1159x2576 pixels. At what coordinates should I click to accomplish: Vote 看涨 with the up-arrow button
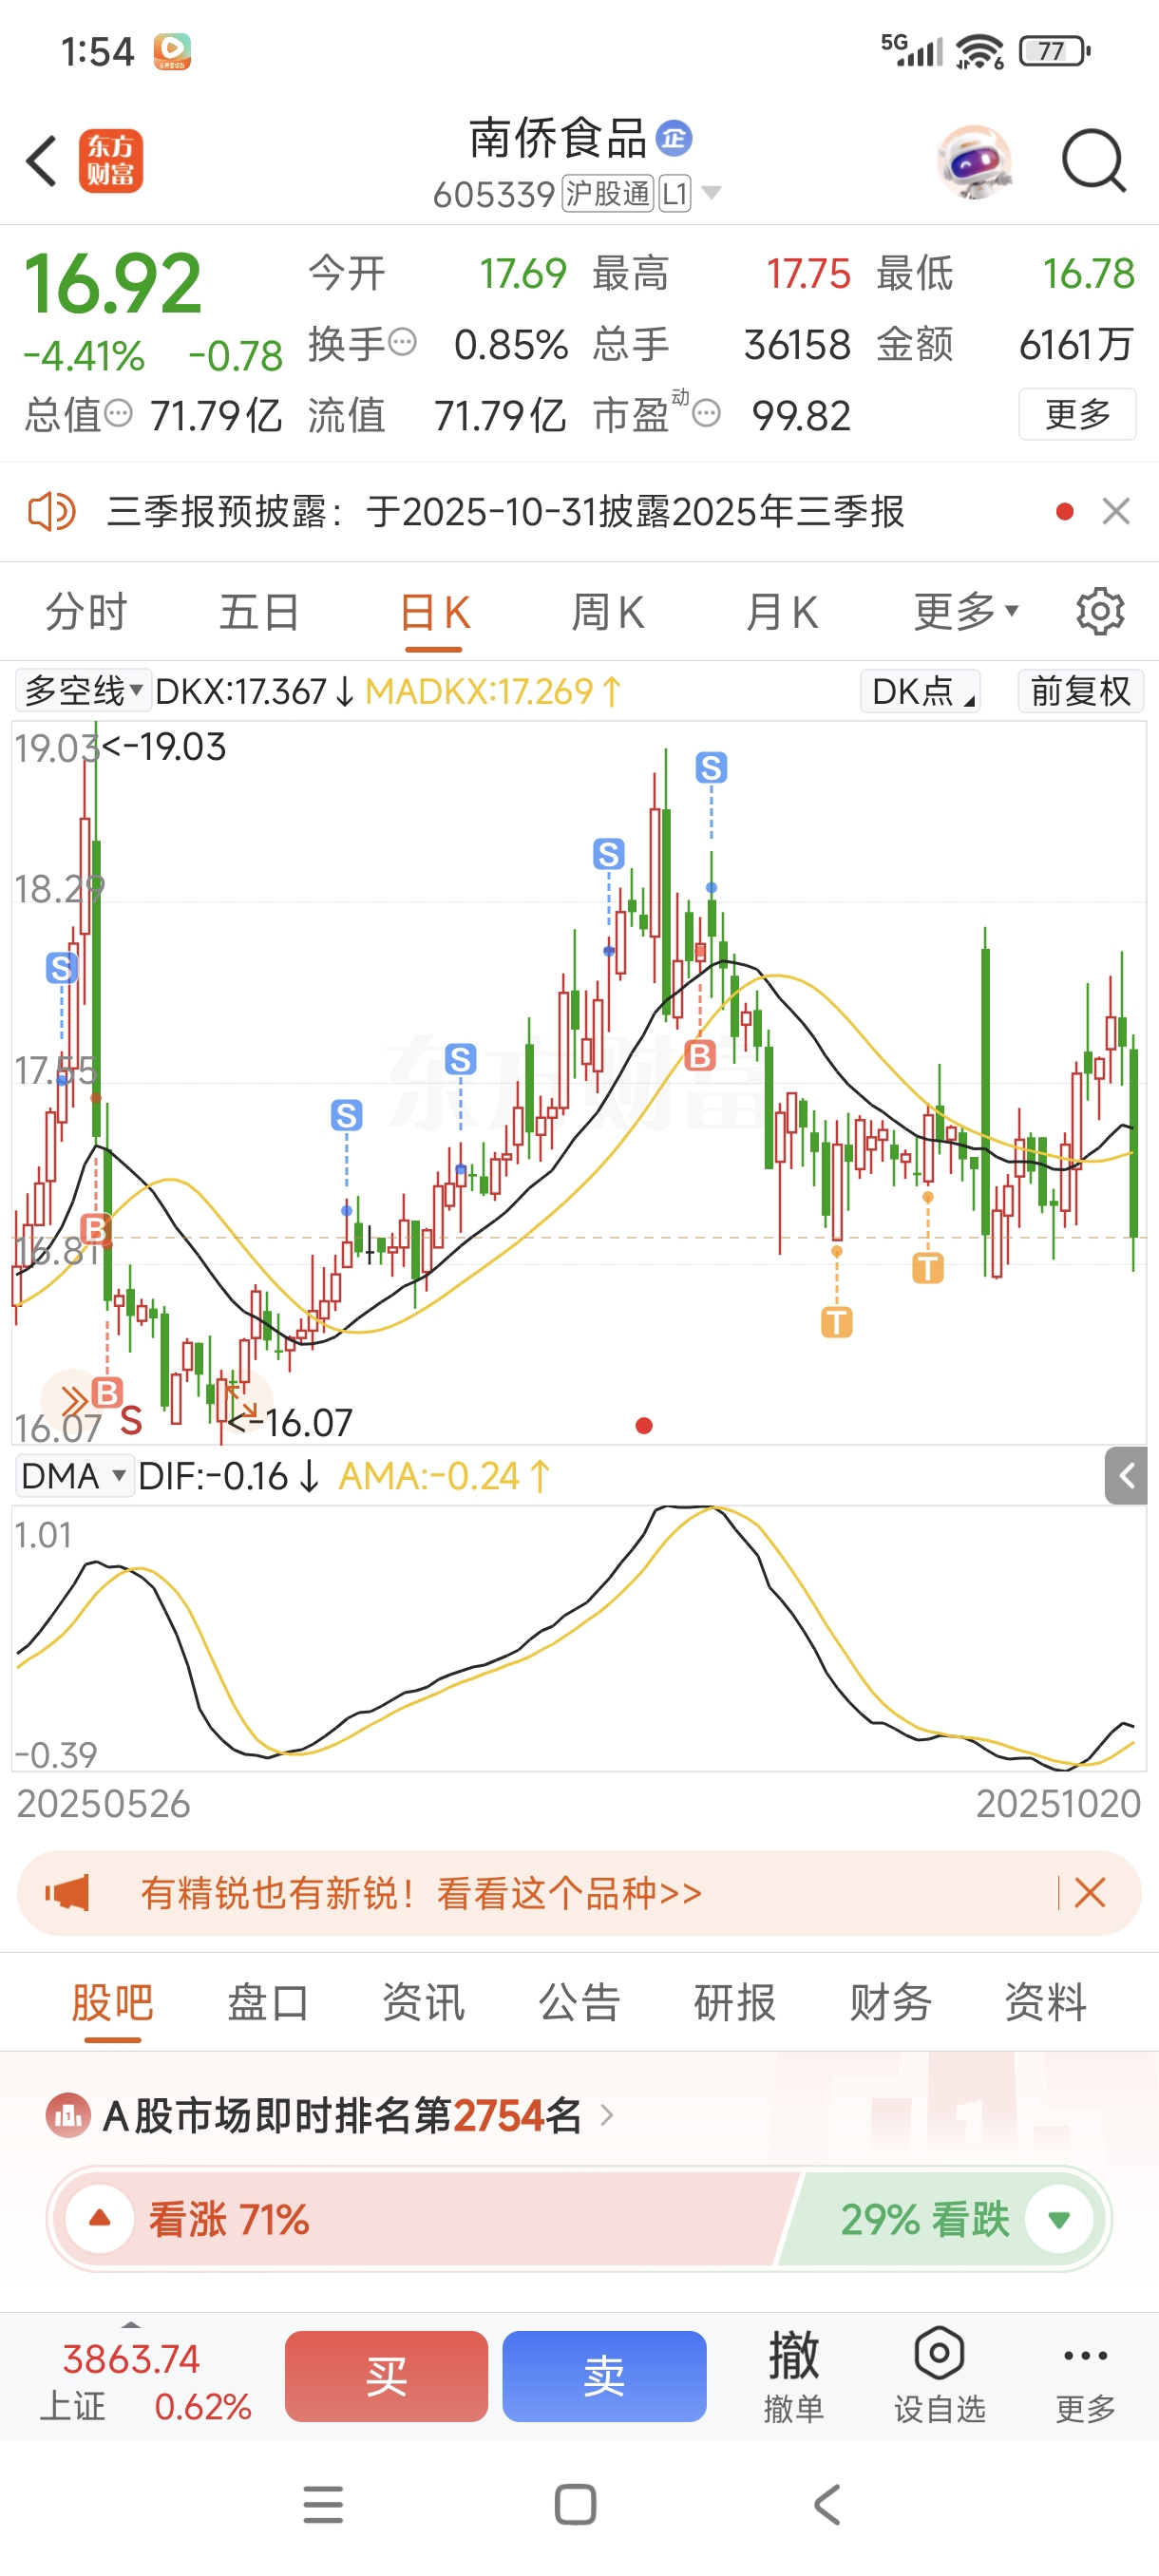pos(99,2219)
